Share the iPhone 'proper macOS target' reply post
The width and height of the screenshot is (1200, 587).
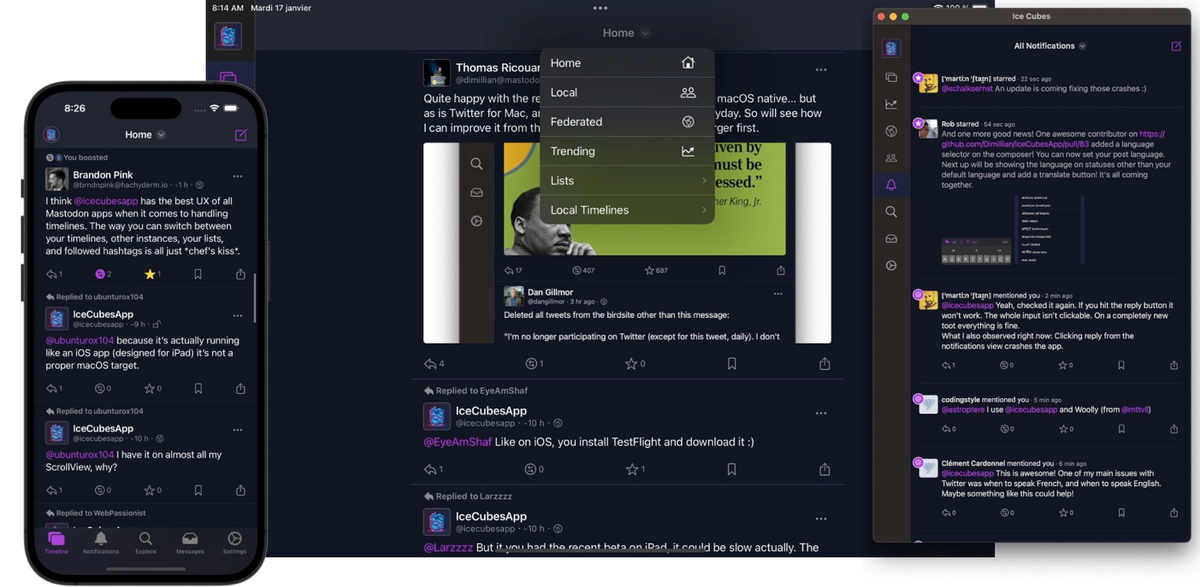[x=241, y=388]
